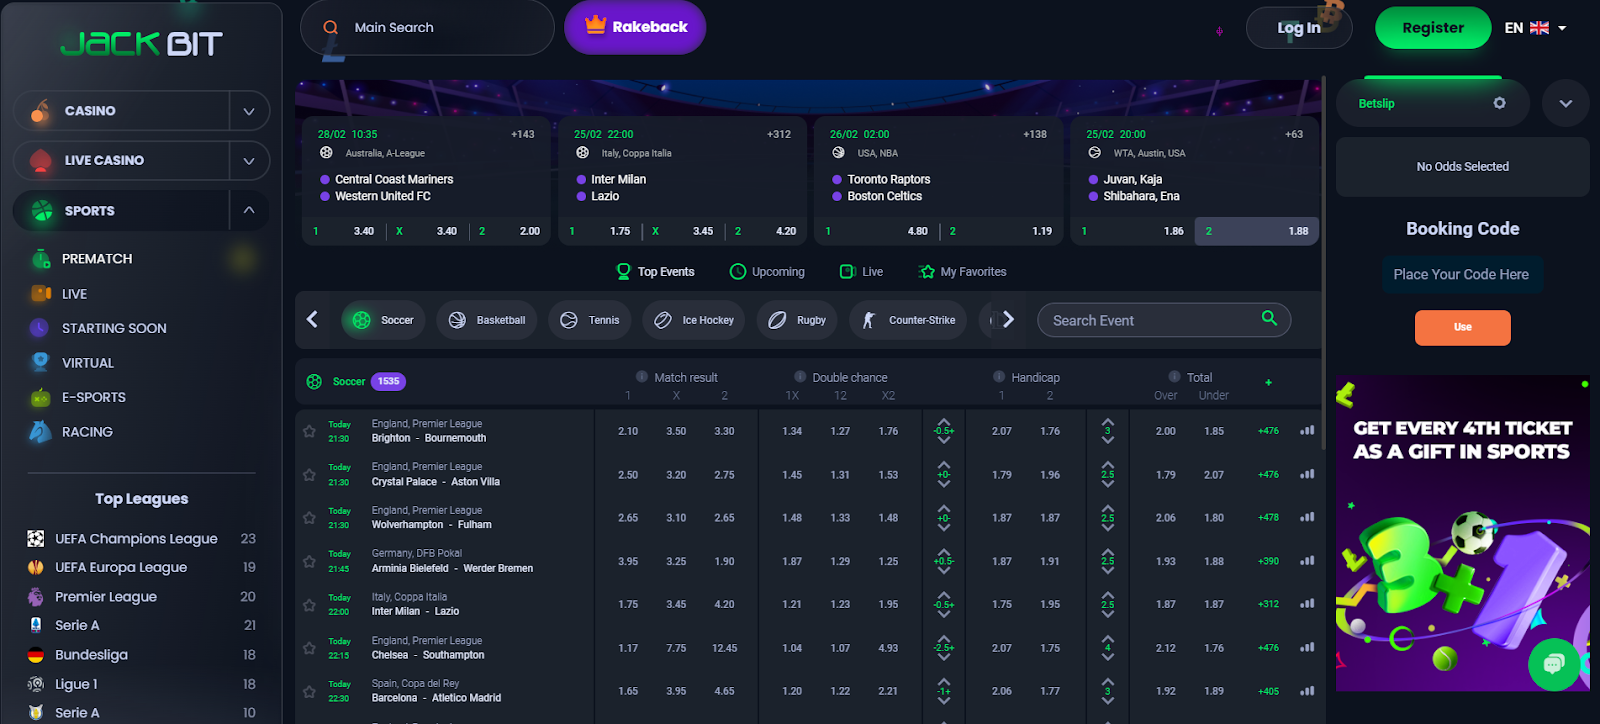Click the 3+1 free ticket promo banner

[x=1462, y=533]
